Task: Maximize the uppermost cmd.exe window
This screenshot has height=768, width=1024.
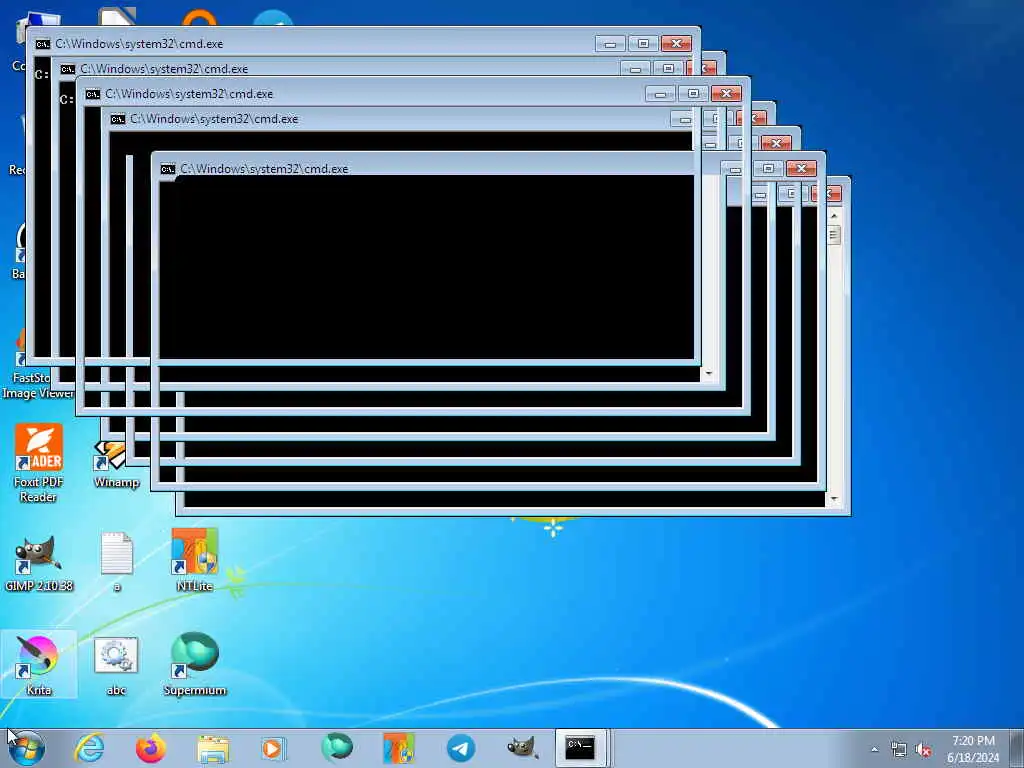Action: click(x=643, y=44)
